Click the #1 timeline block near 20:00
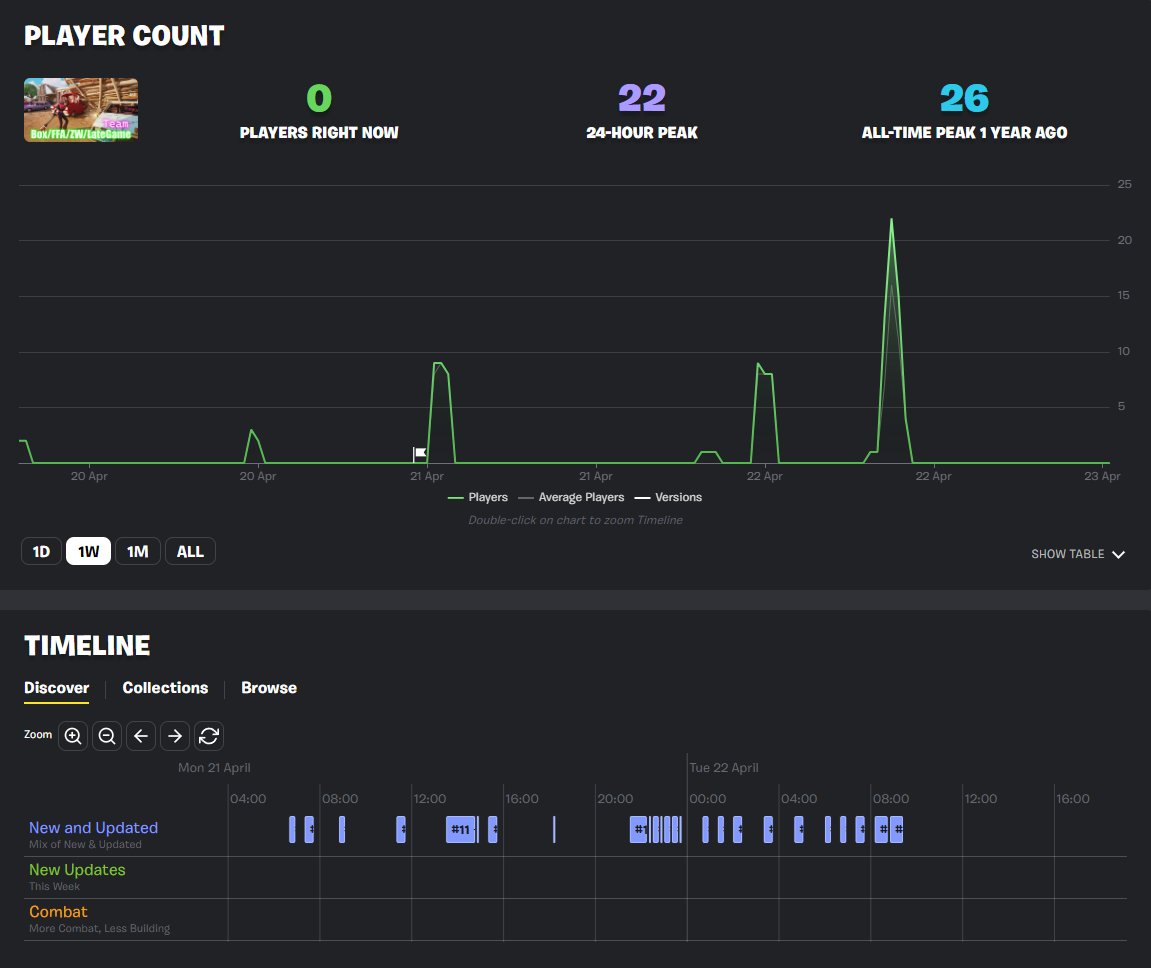Image resolution: width=1151 pixels, height=968 pixels. pyautogui.click(x=639, y=829)
